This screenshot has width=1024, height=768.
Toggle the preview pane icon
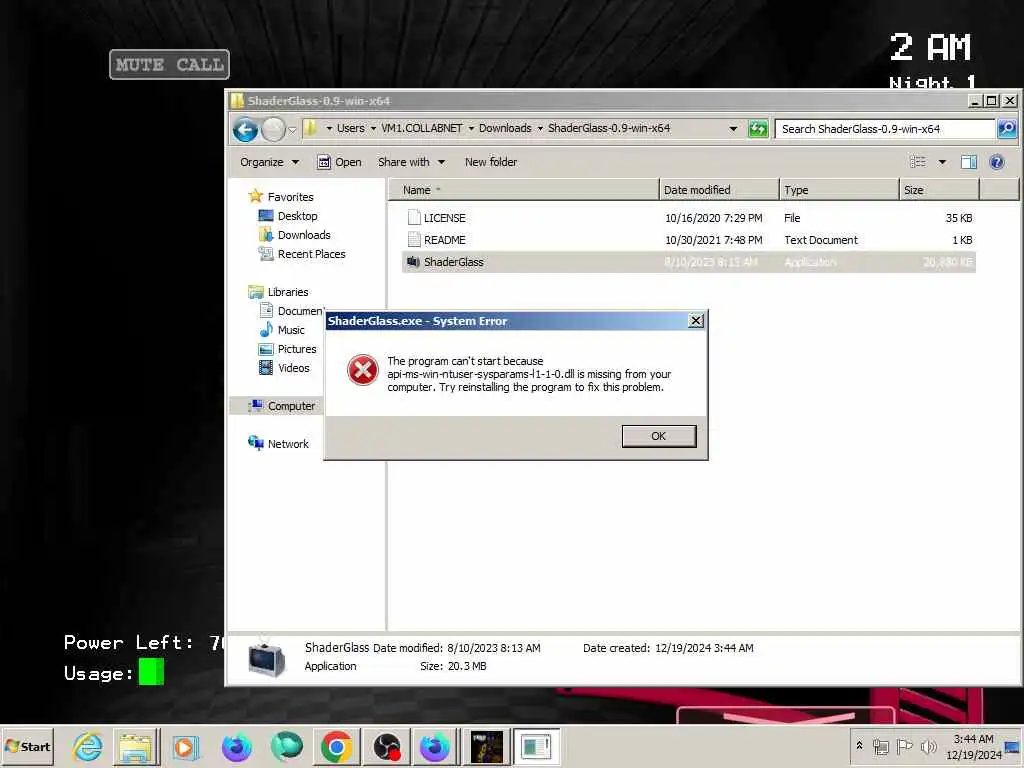[x=968, y=162]
